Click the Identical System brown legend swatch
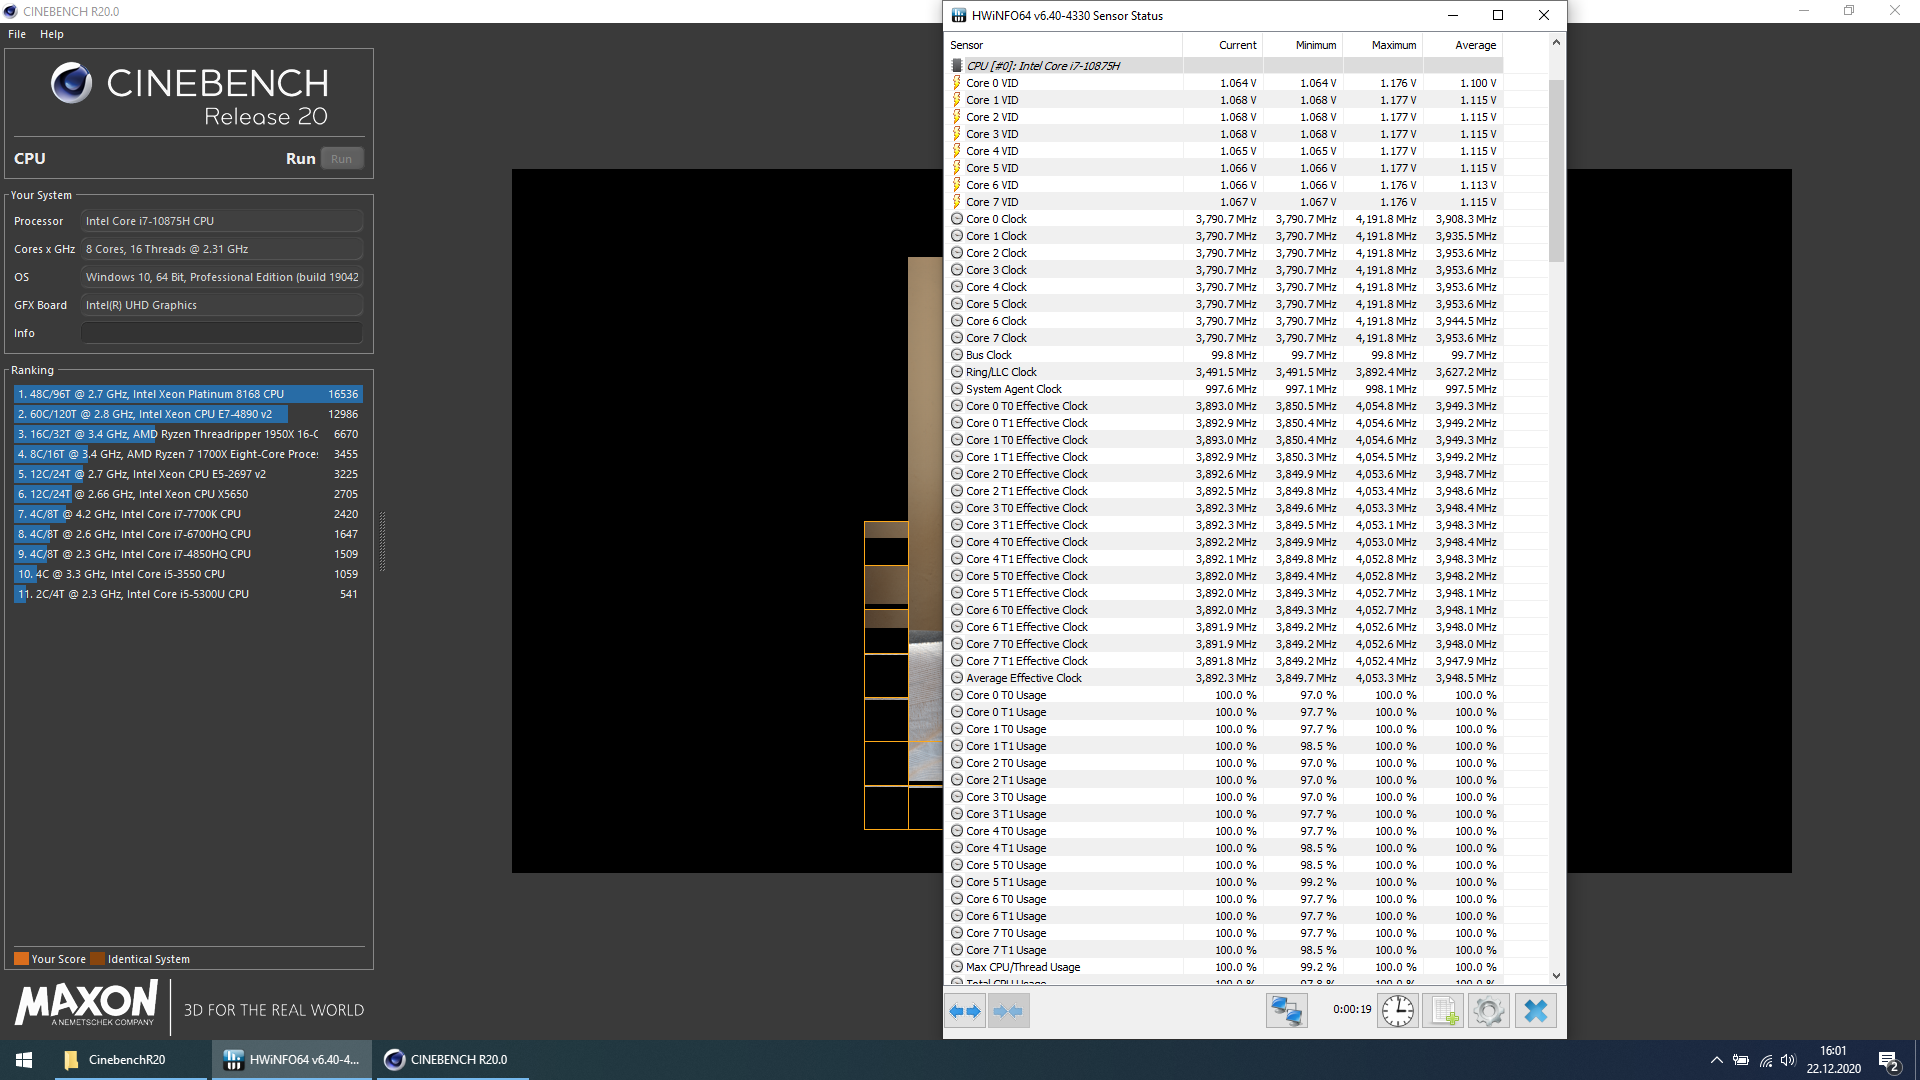Screen dimensions: 1920x1080 tap(97, 959)
